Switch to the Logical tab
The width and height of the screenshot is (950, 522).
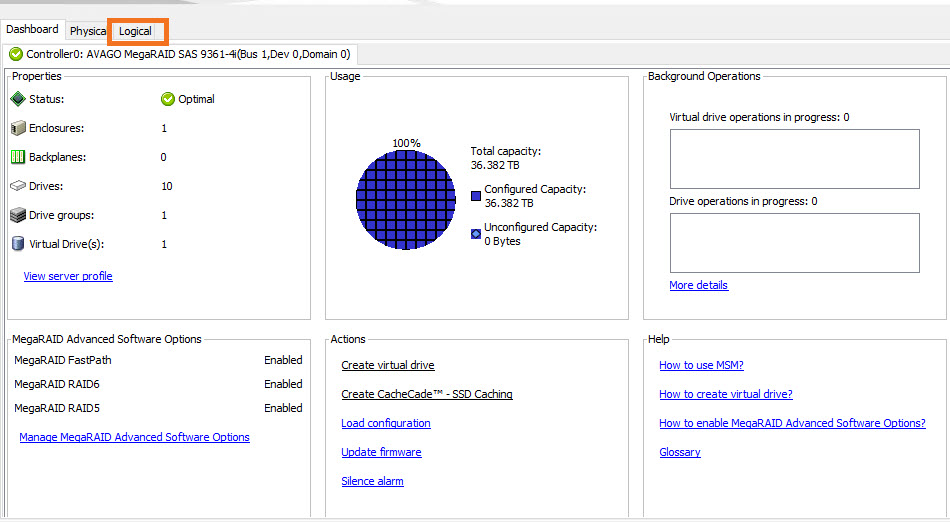[135, 31]
